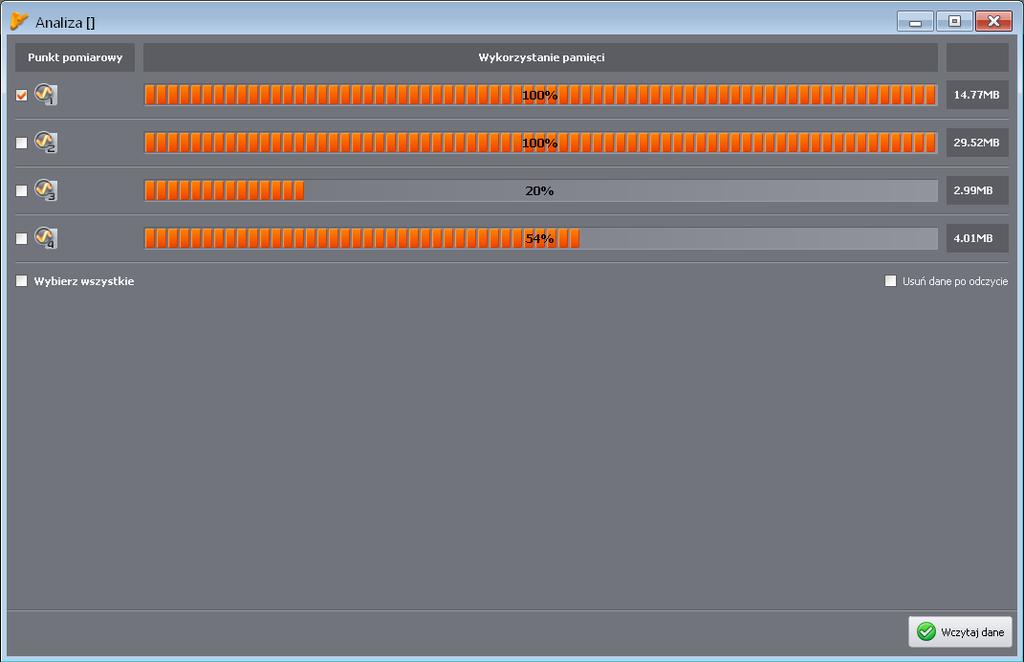Enable Usuń dane po odczycie option
Screen dimensions: 1024x662
pyautogui.click(x=890, y=281)
